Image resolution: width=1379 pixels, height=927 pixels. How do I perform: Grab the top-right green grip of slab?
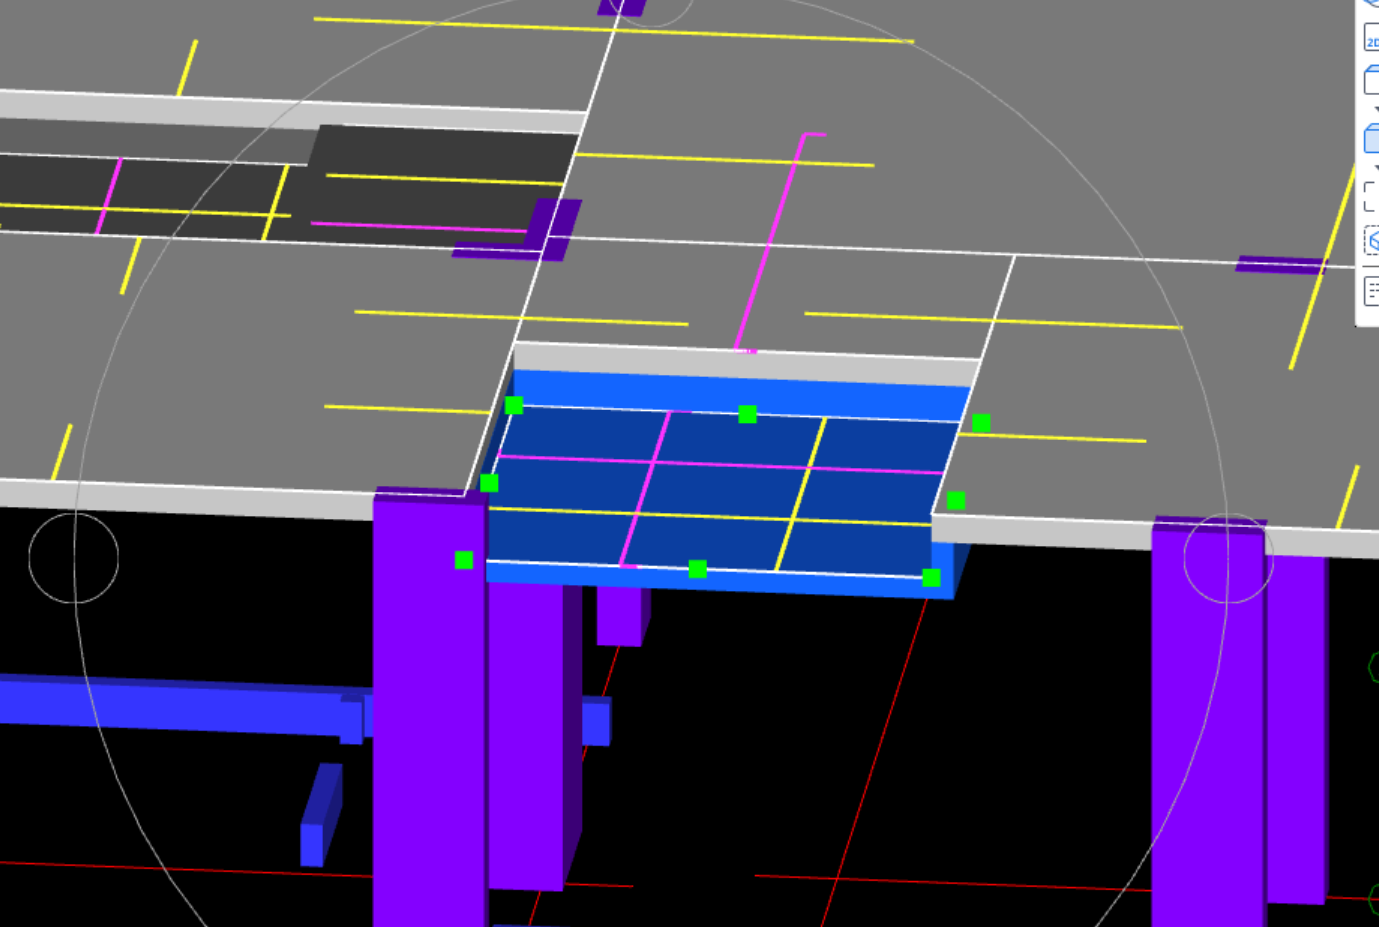pyautogui.click(x=981, y=423)
